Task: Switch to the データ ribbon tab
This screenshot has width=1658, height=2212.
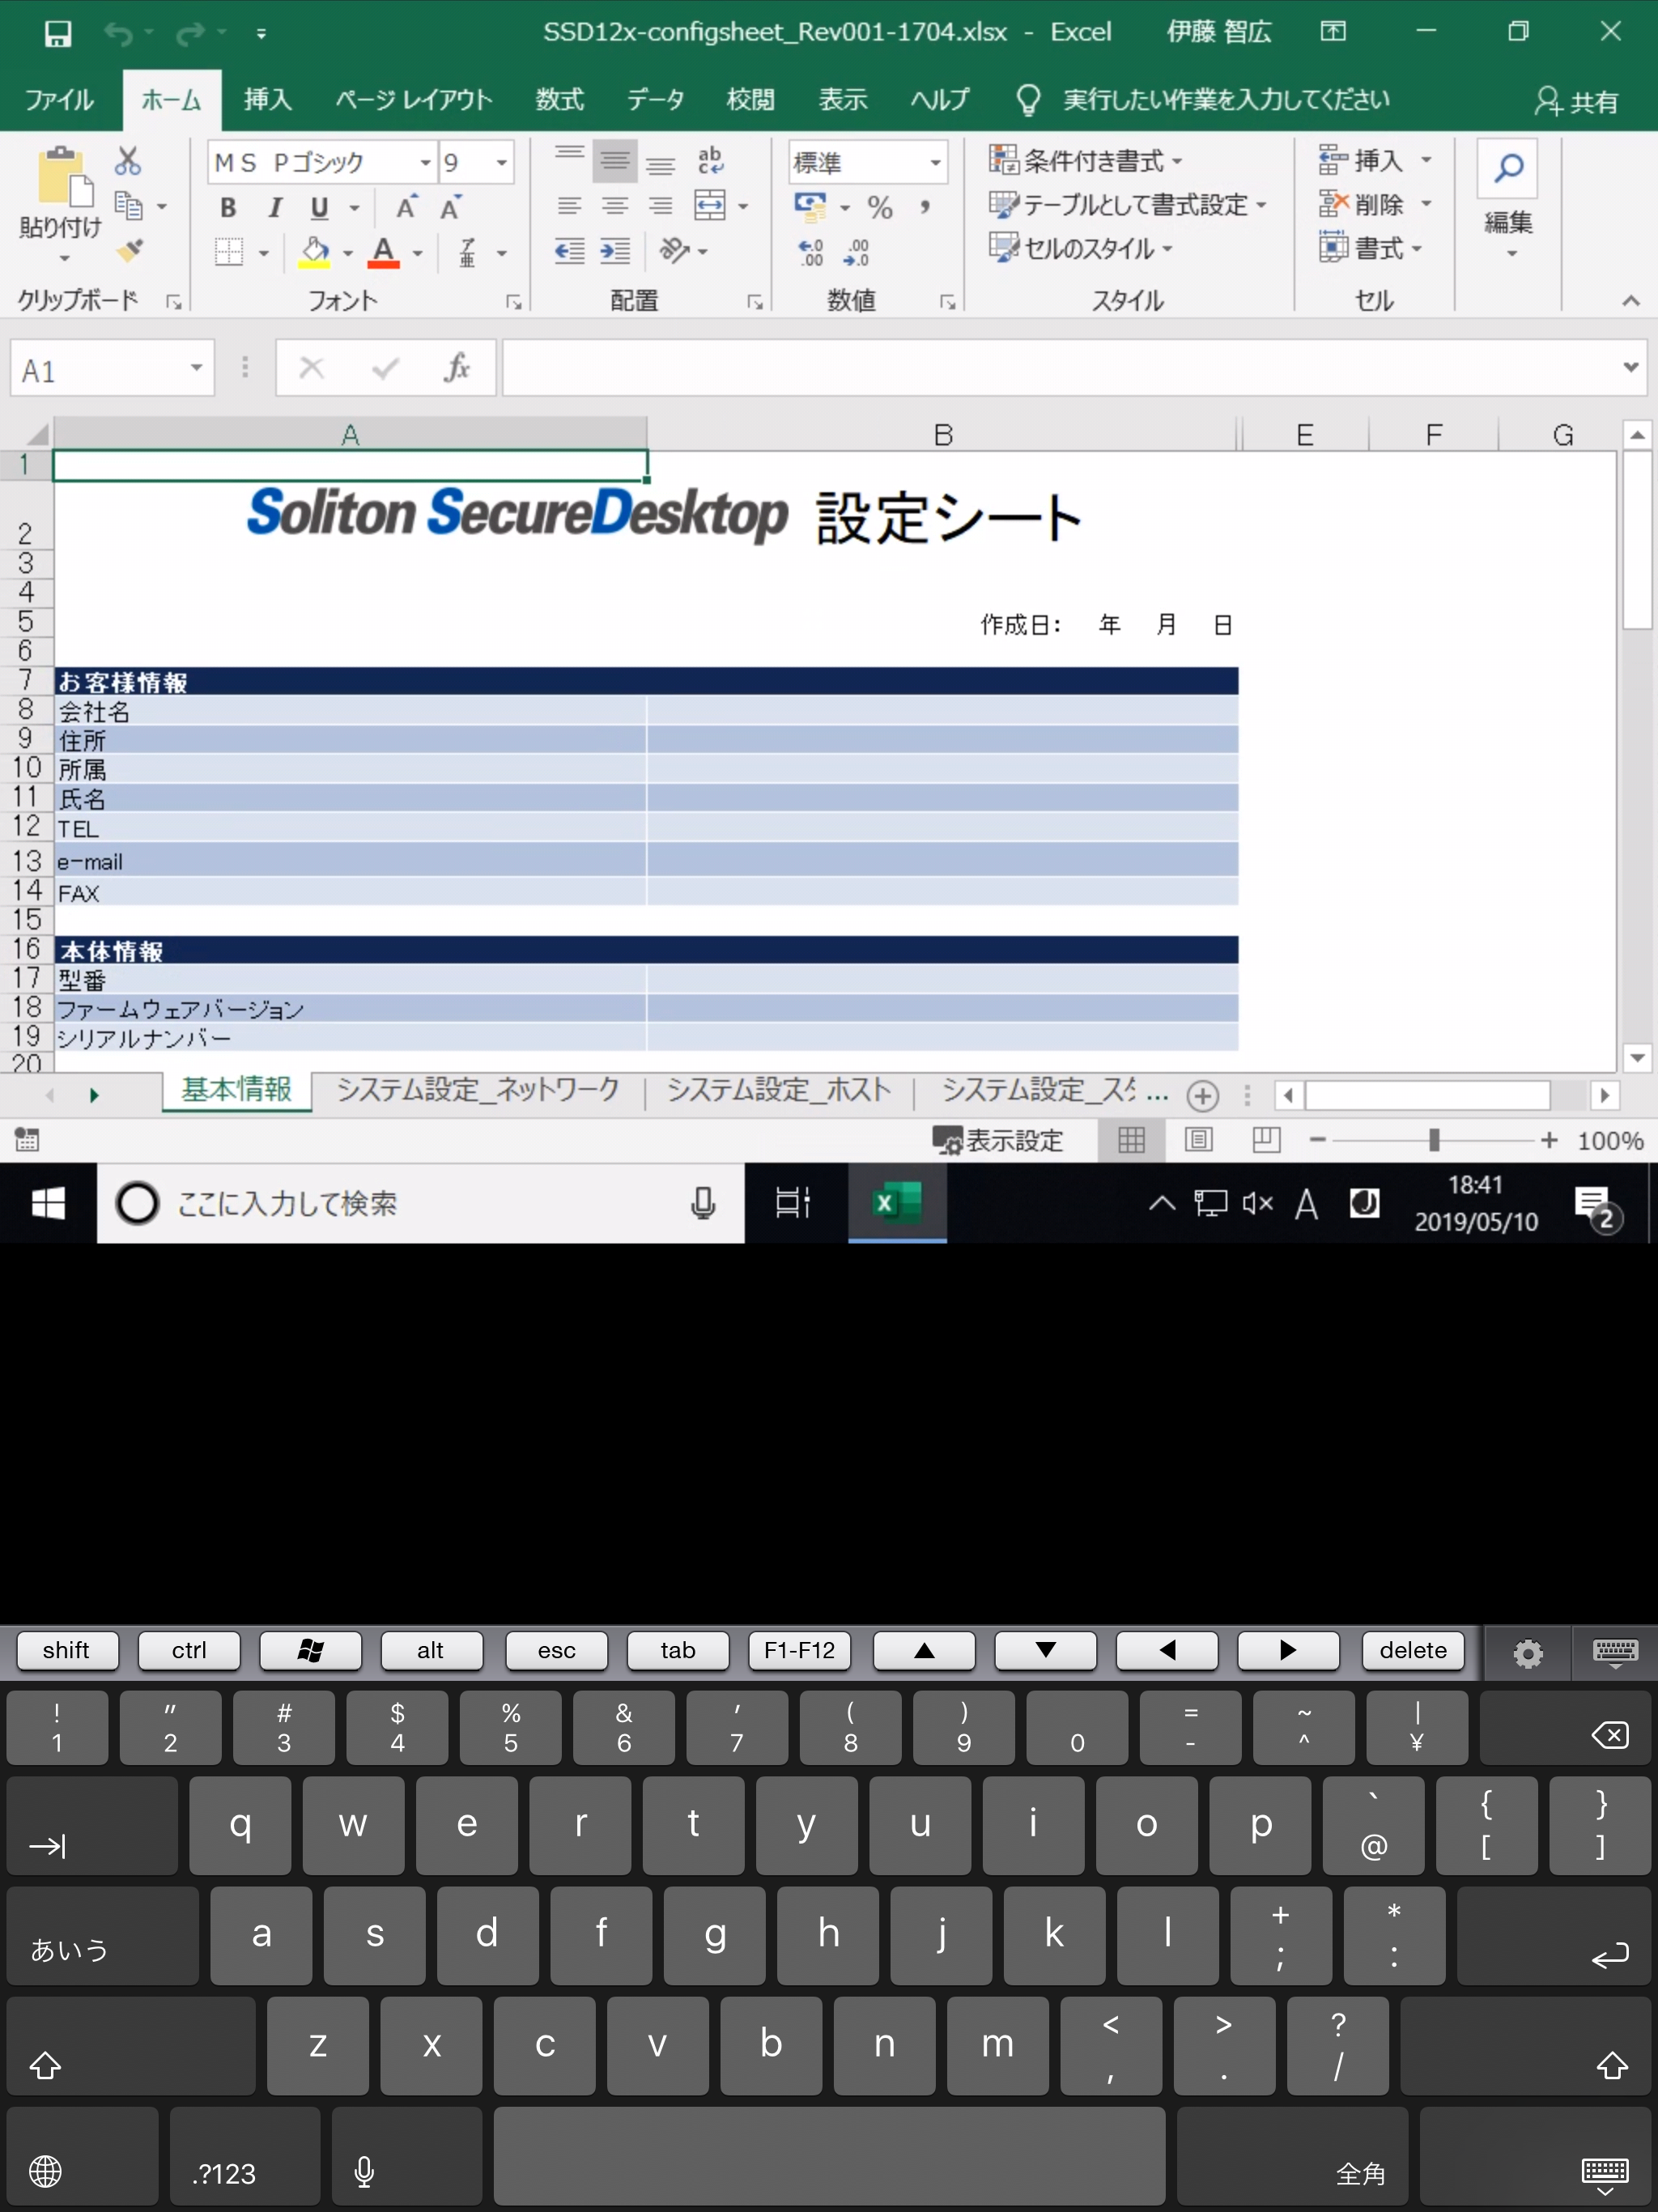Action: point(656,100)
